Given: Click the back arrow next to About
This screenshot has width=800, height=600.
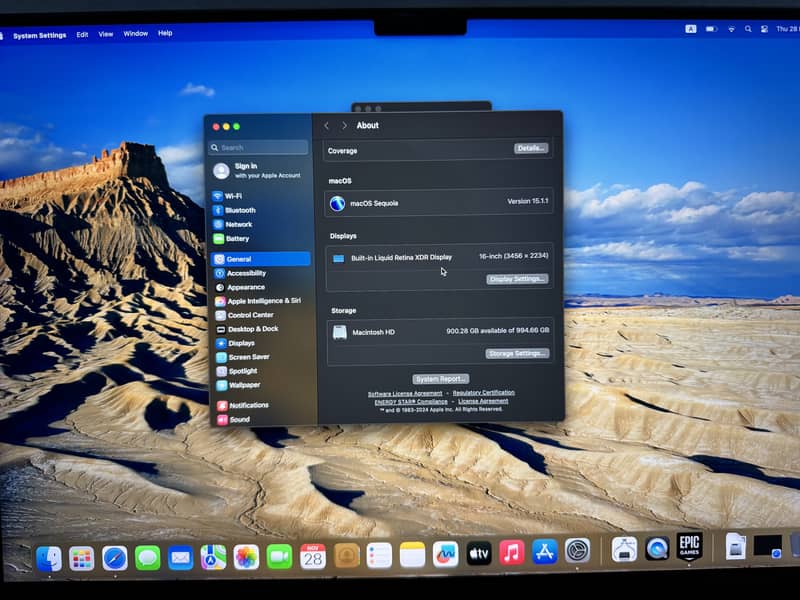Looking at the screenshot, I should [x=327, y=126].
